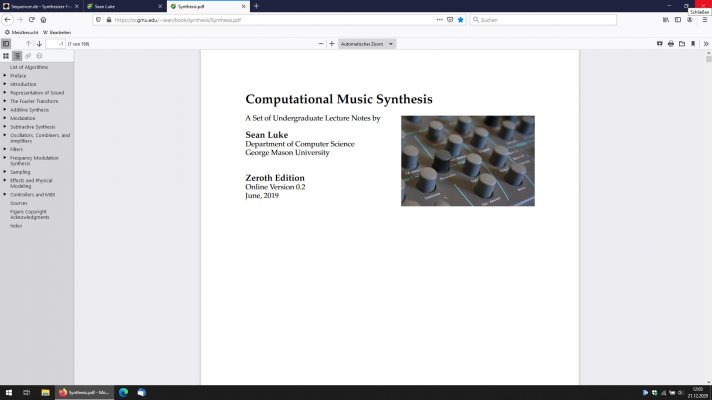Open Effects and Physical Modeling entry
Image resolution: width=712 pixels, height=400 pixels.
pyautogui.click(x=31, y=183)
